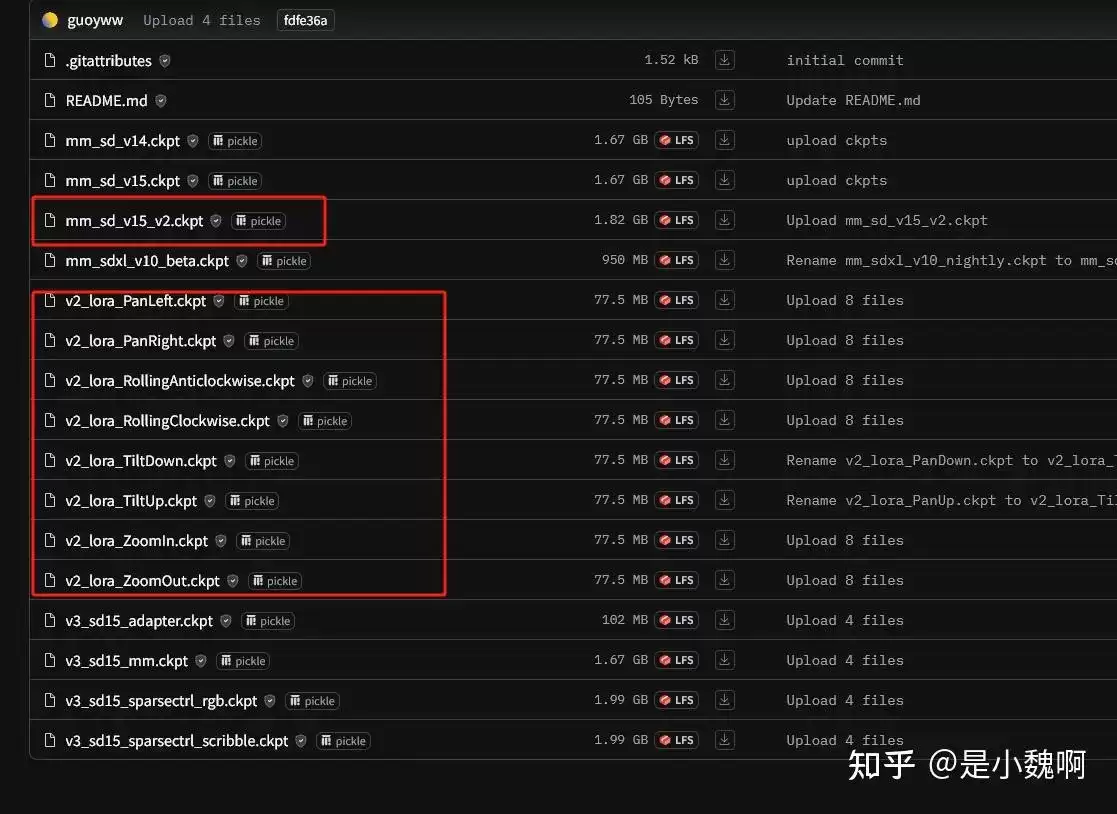Click the safety shield icon beside README.md
The image size is (1117, 814).
click(x=161, y=100)
